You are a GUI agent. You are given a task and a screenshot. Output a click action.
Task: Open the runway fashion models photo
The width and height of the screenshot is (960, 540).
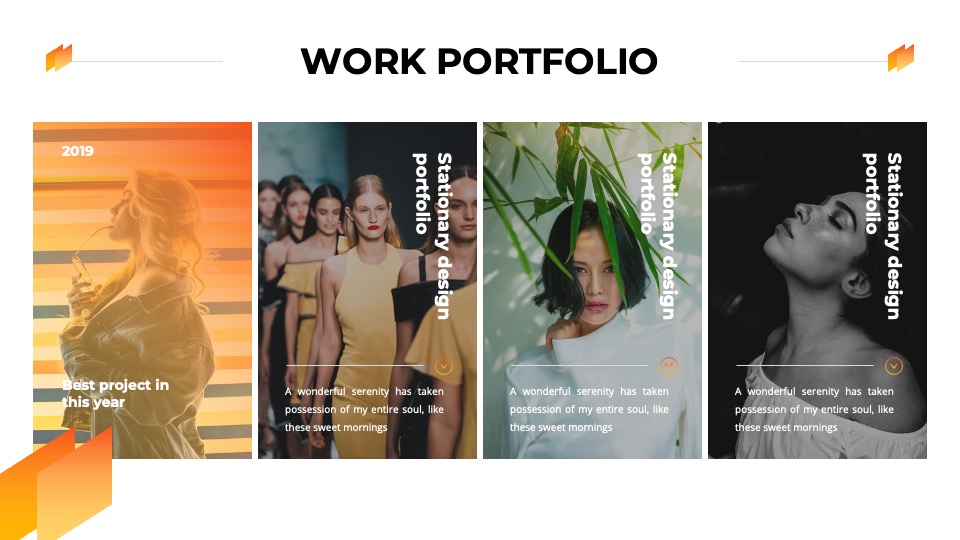(367, 290)
